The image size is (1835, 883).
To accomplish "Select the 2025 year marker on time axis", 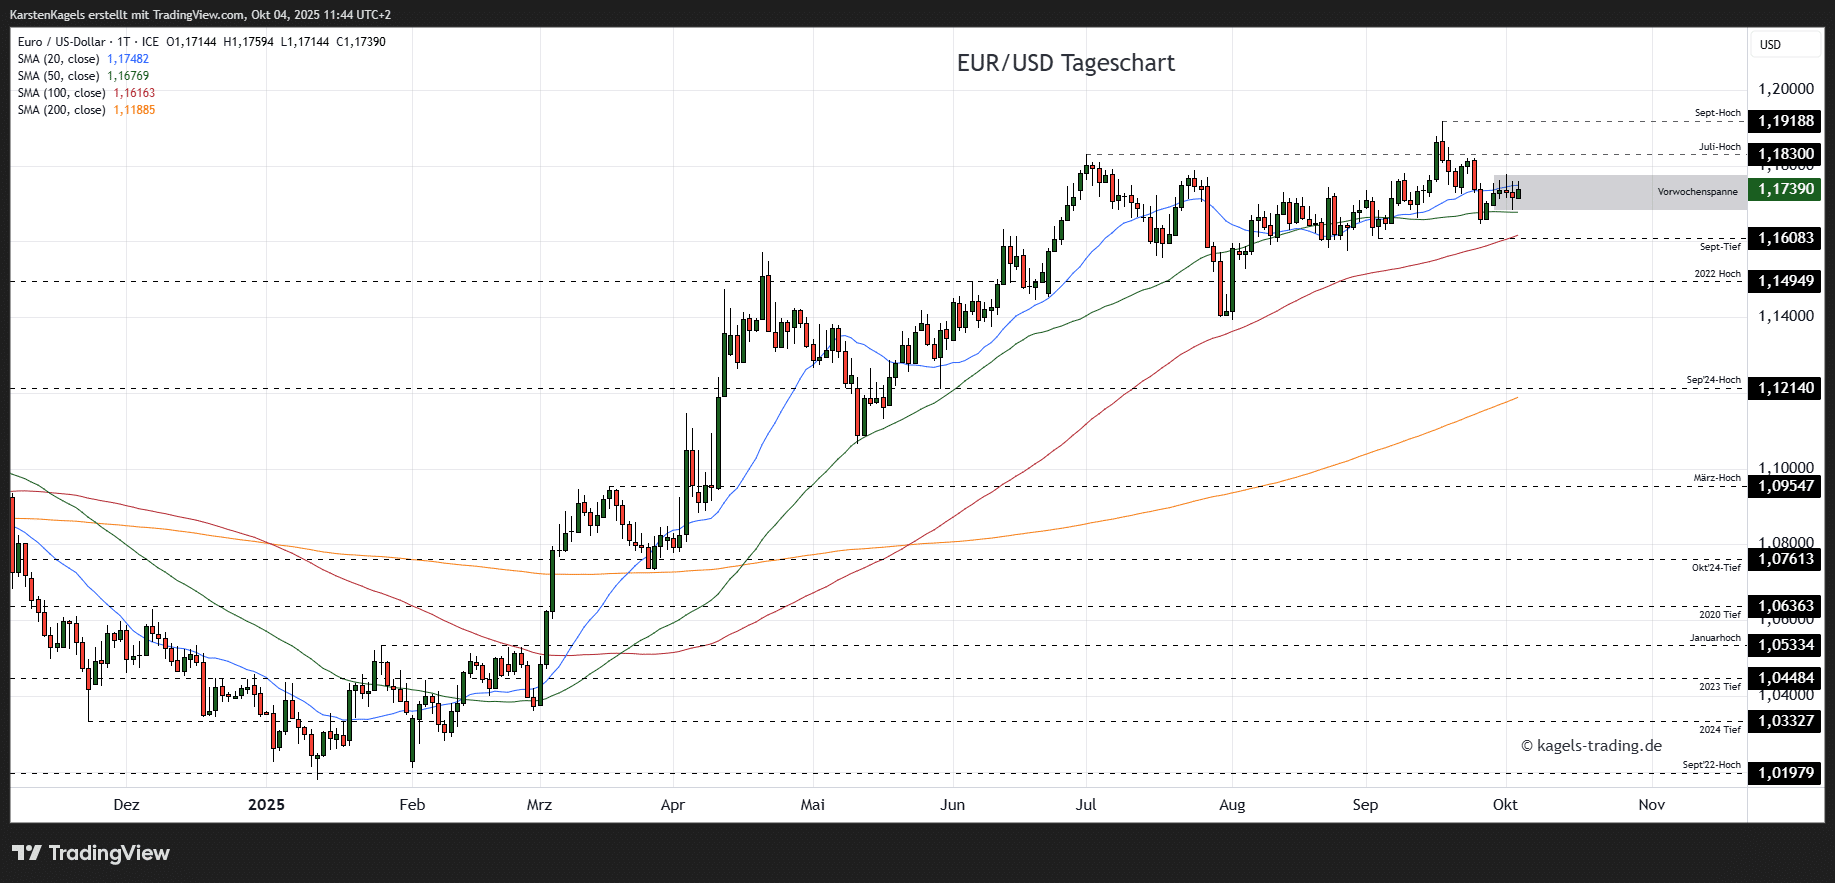I will 266,805.
